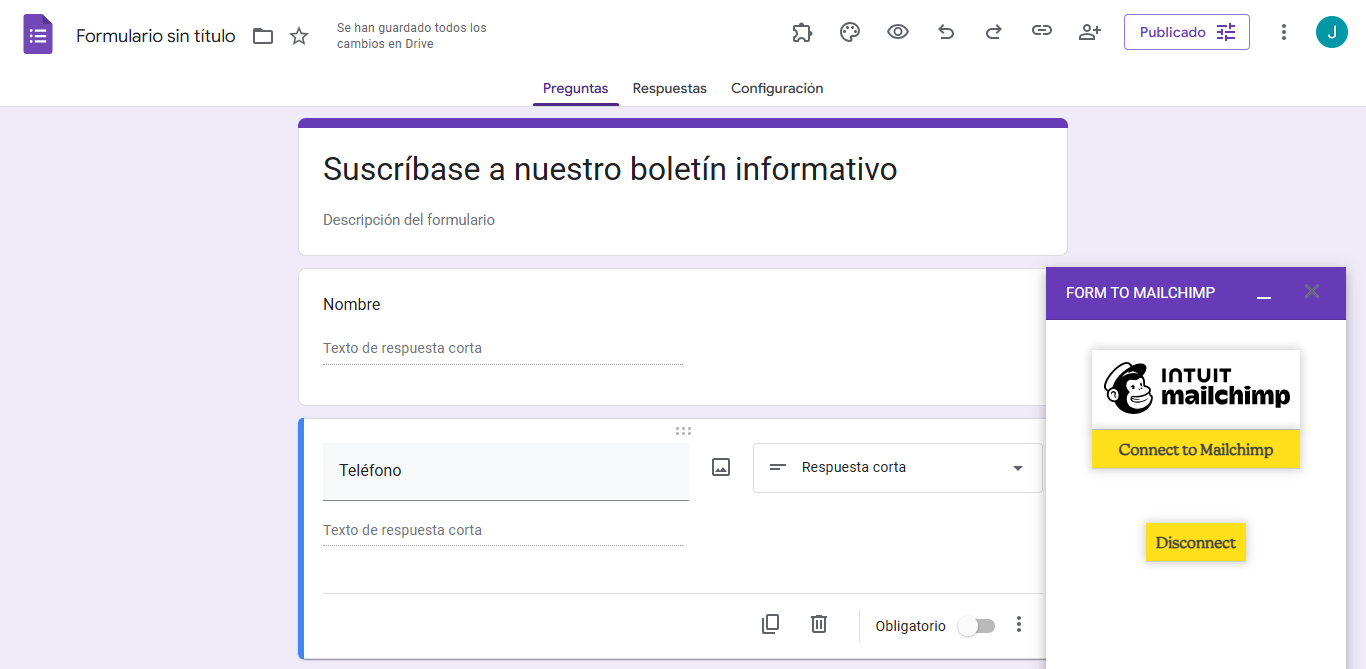Add image to Teléfono question
Image resolution: width=1366 pixels, height=669 pixels.
tap(721, 467)
